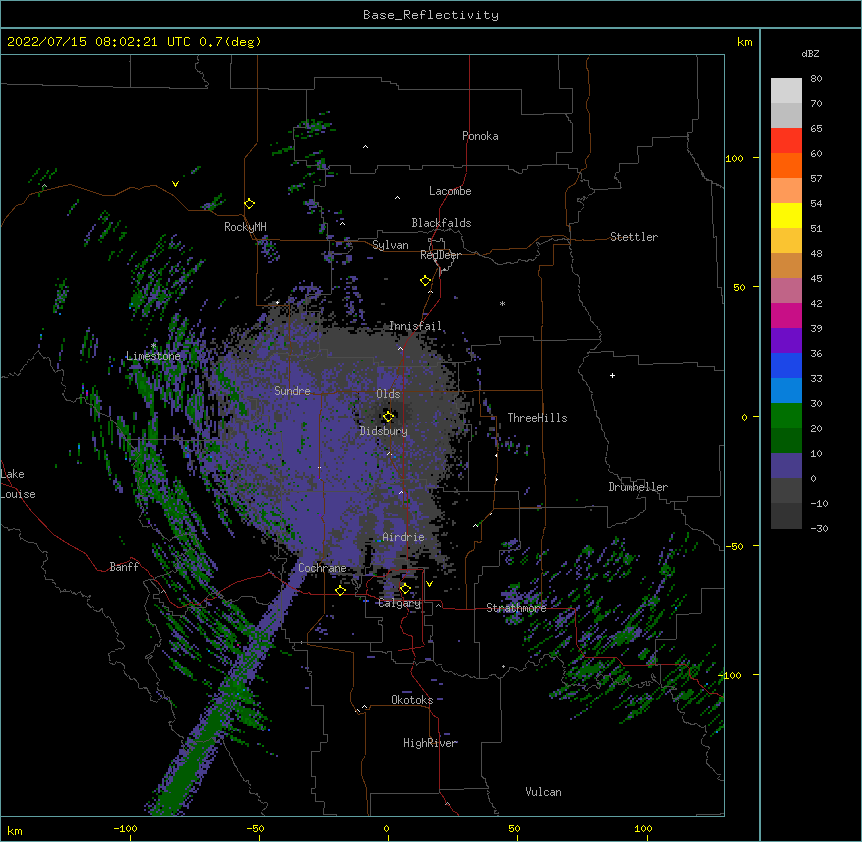Click the white asterisk marker east of Innisfail
This screenshot has width=862, height=842.
click(502, 303)
